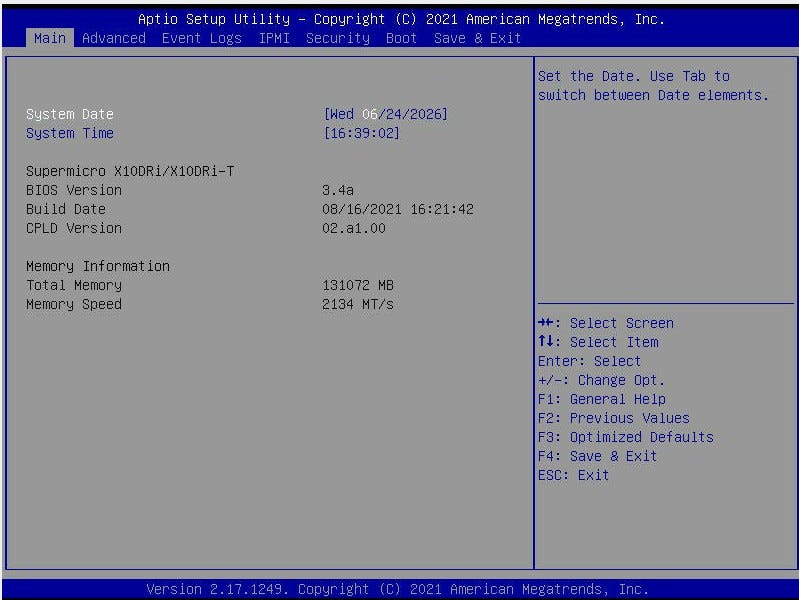The width and height of the screenshot is (799, 600).
Task: Open the Security tab
Action: pyautogui.click(x=338, y=38)
